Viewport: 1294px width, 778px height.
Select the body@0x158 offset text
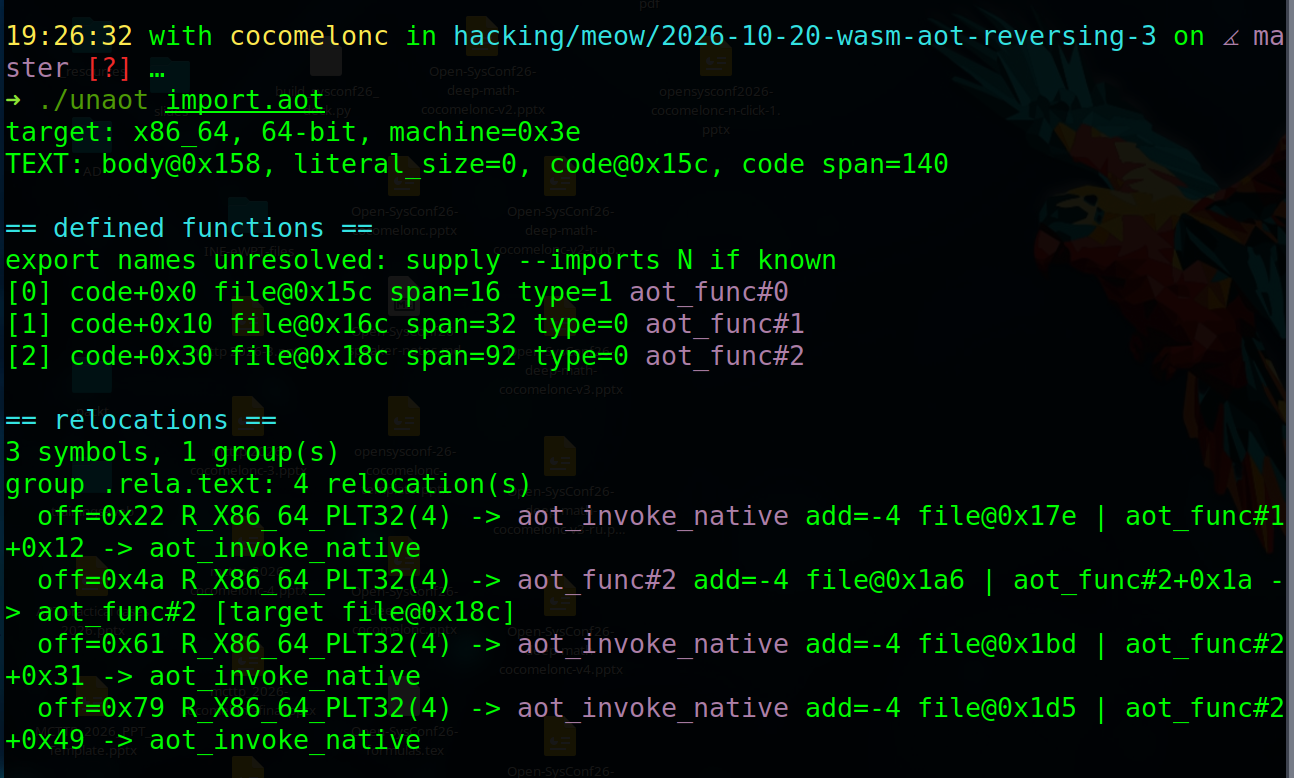[x=181, y=164]
